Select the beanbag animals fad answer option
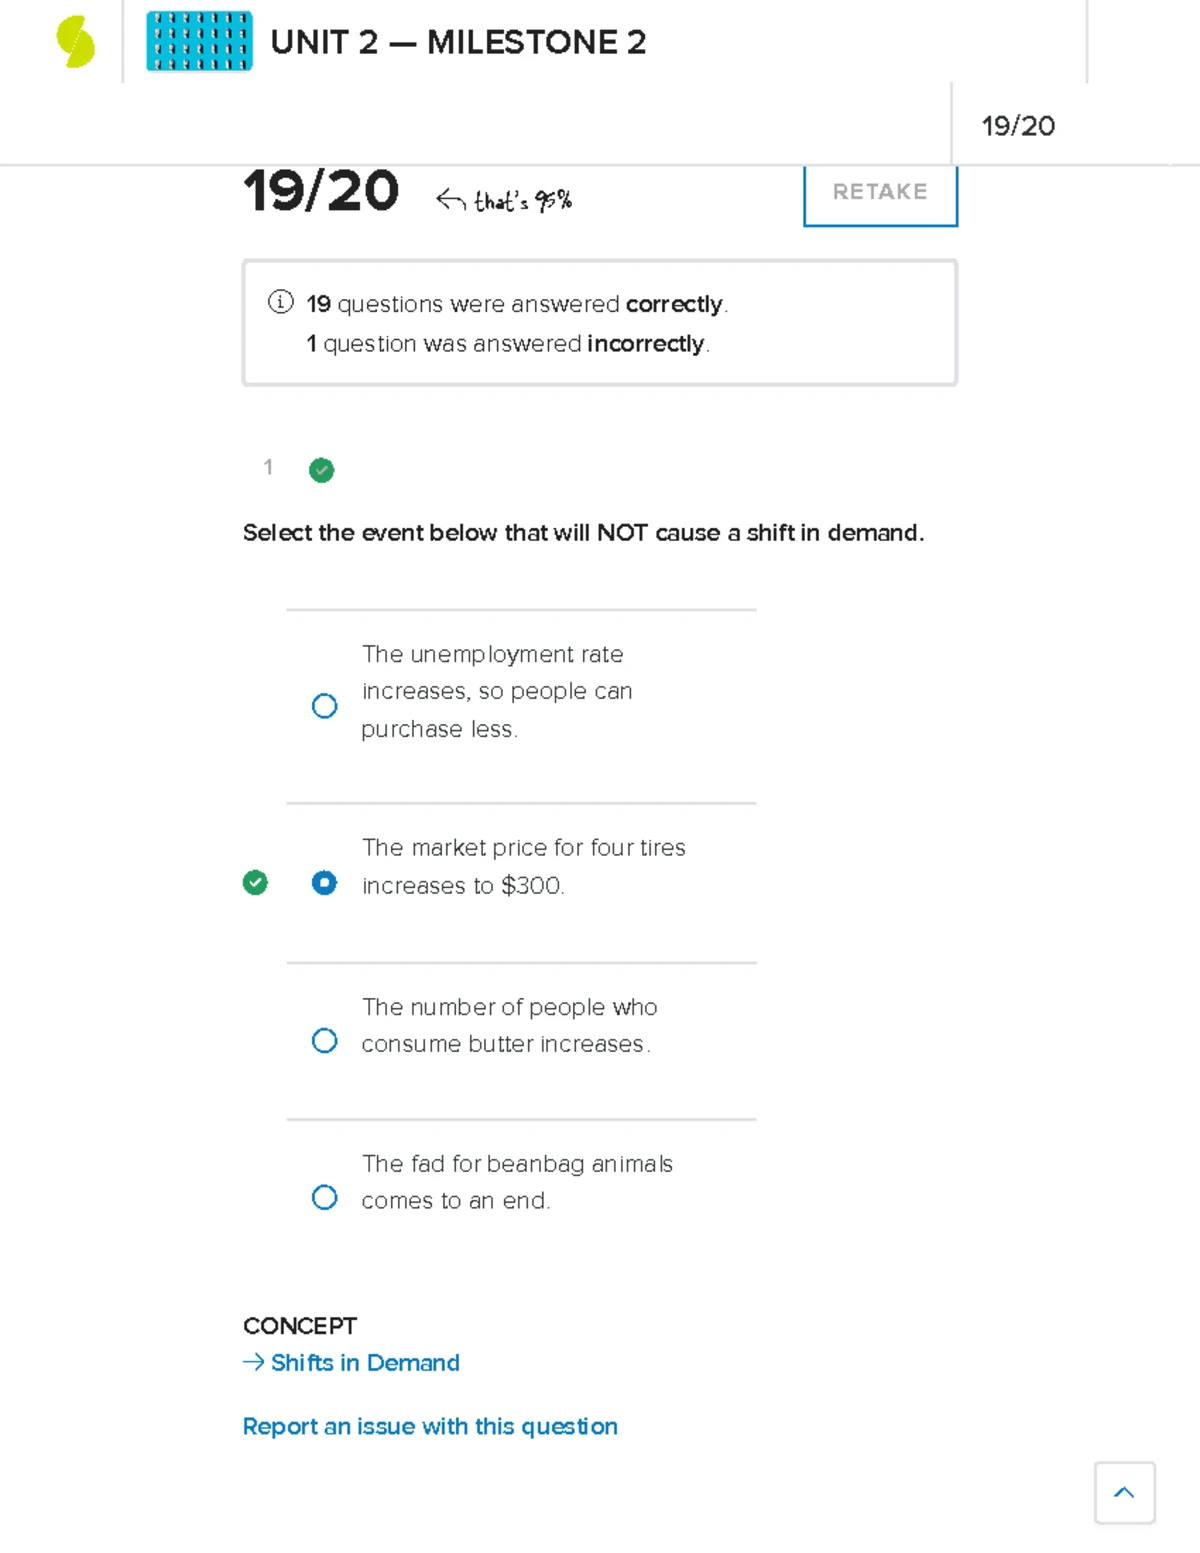Viewport: 1200px width, 1553px height. [324, 1197]
